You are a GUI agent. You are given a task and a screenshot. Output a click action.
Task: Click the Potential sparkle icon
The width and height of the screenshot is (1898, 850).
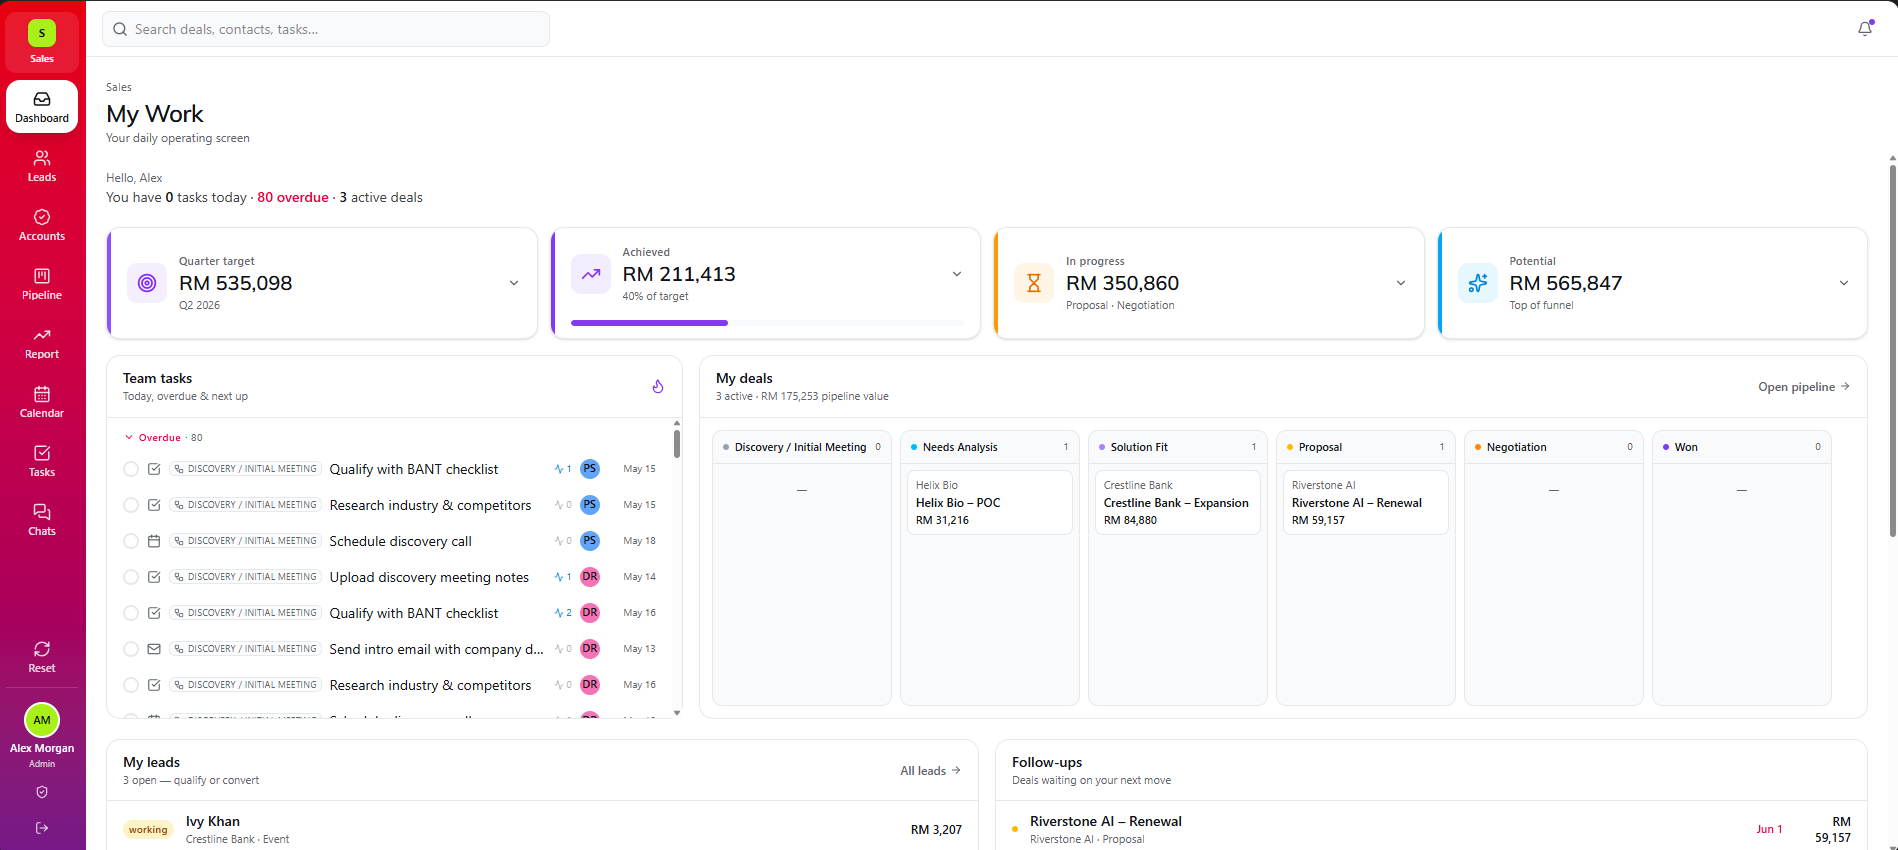pos(1478,283)
